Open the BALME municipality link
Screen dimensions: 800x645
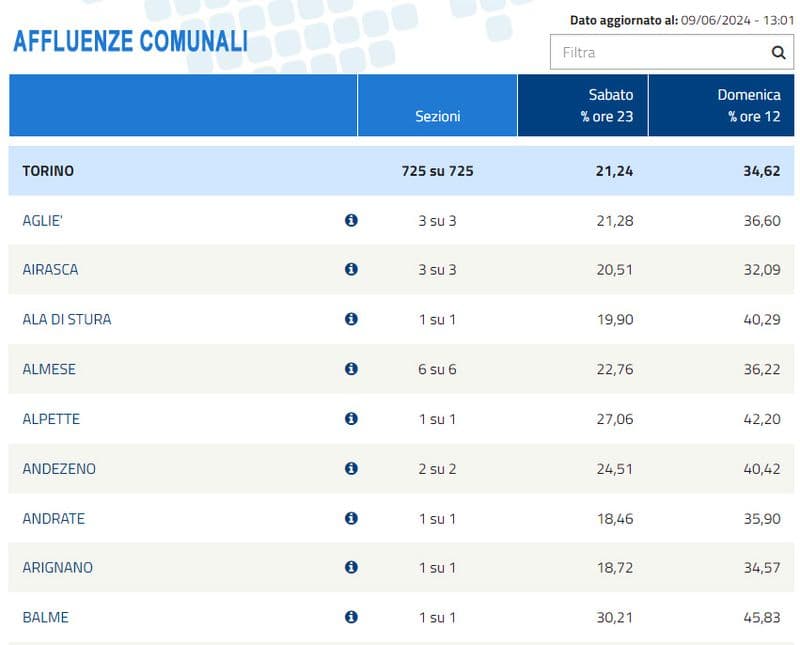click(45, 617)
